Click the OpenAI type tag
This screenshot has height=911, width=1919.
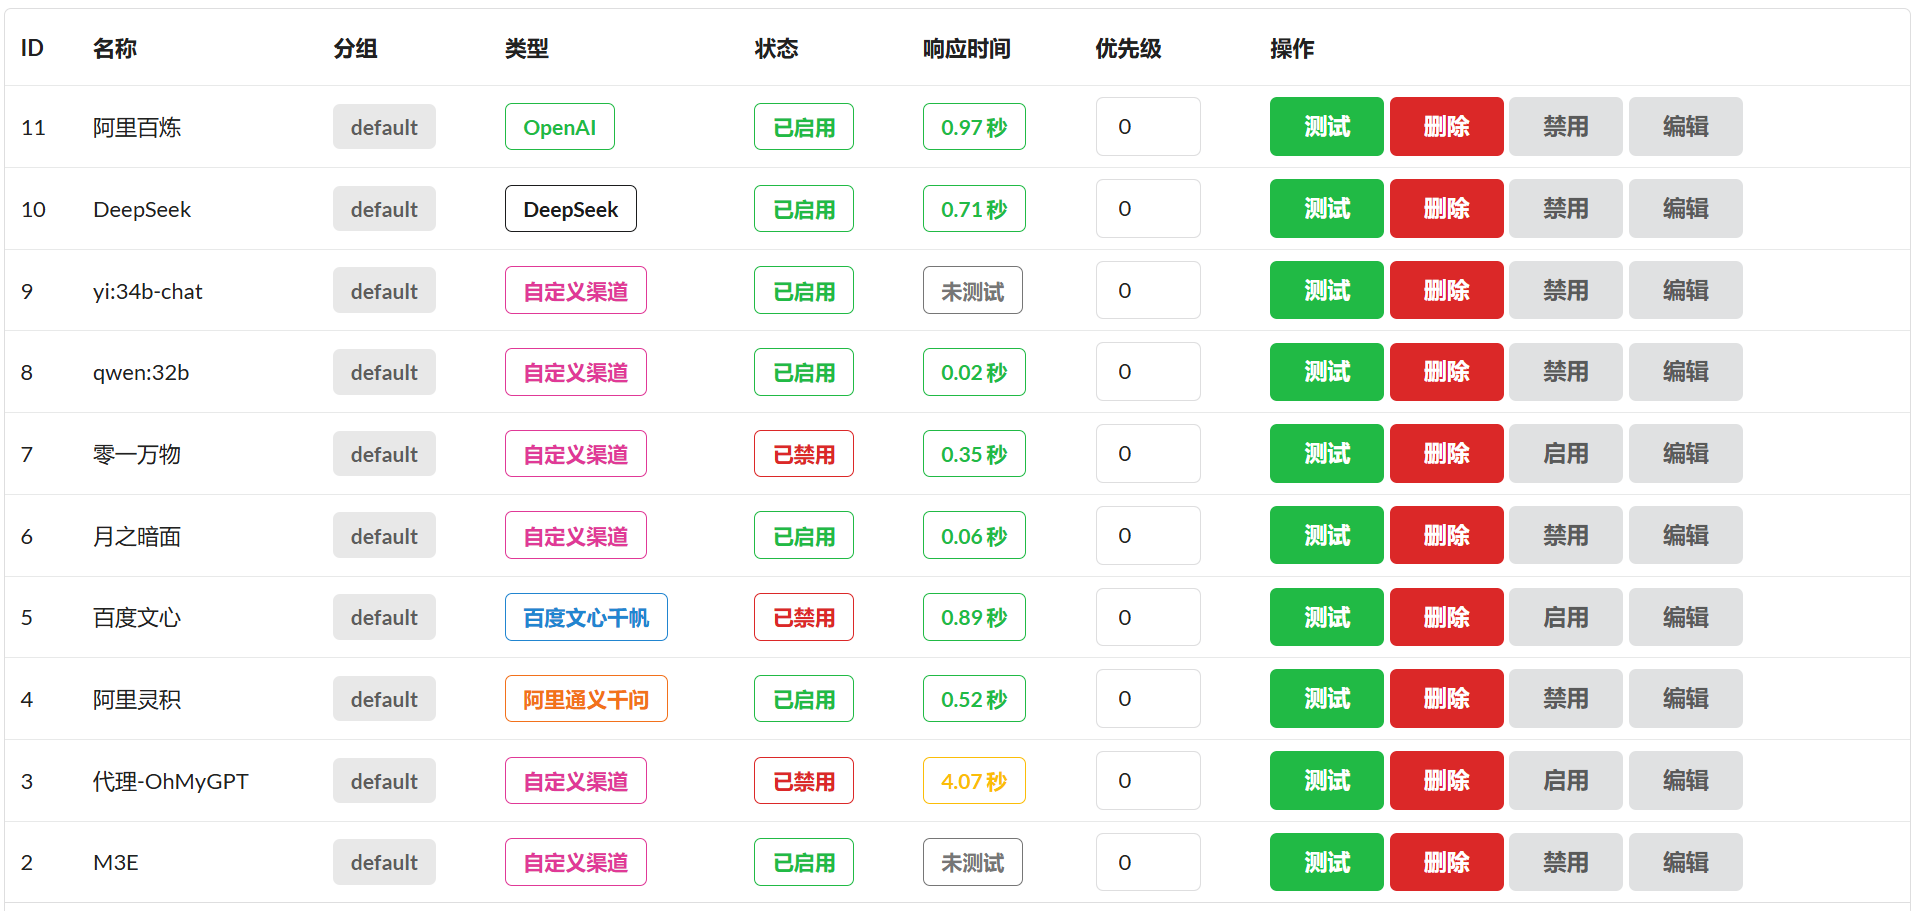pyautogui.click(x=559, y=127)
